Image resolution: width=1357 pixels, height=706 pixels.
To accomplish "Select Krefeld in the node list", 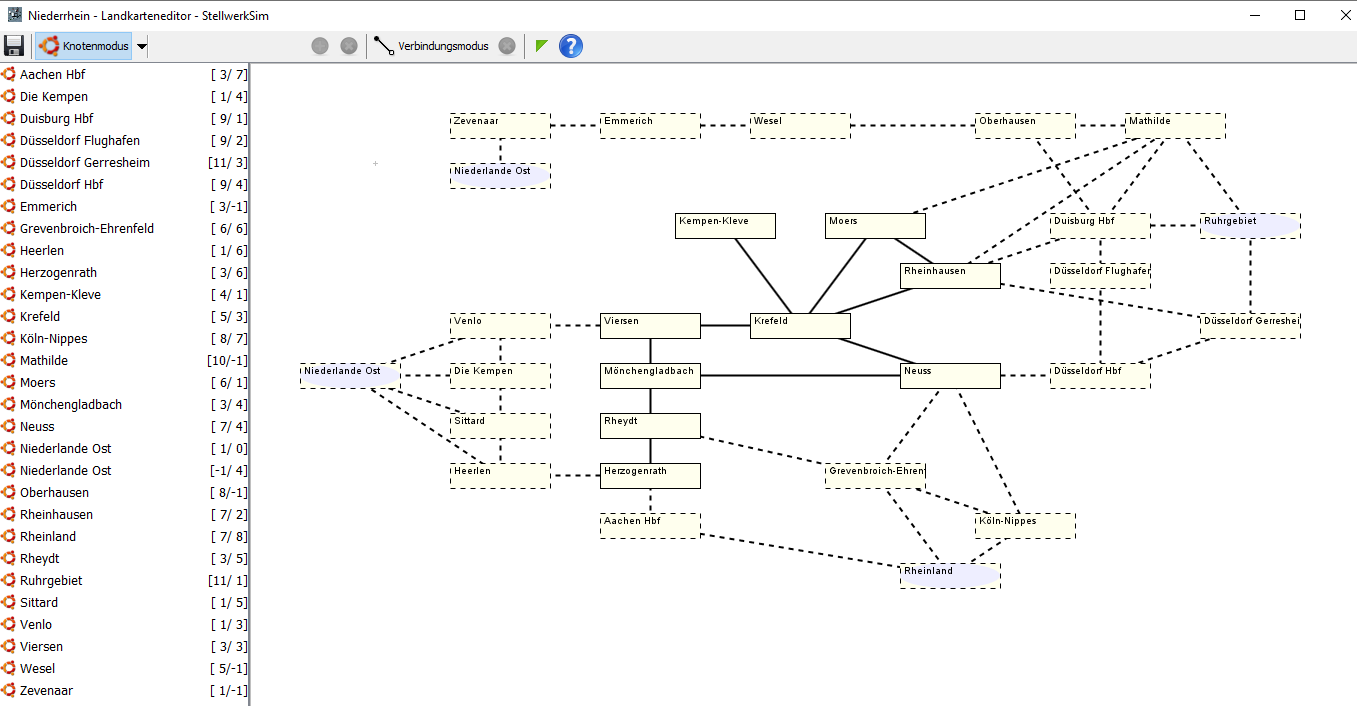I will 40,317.
